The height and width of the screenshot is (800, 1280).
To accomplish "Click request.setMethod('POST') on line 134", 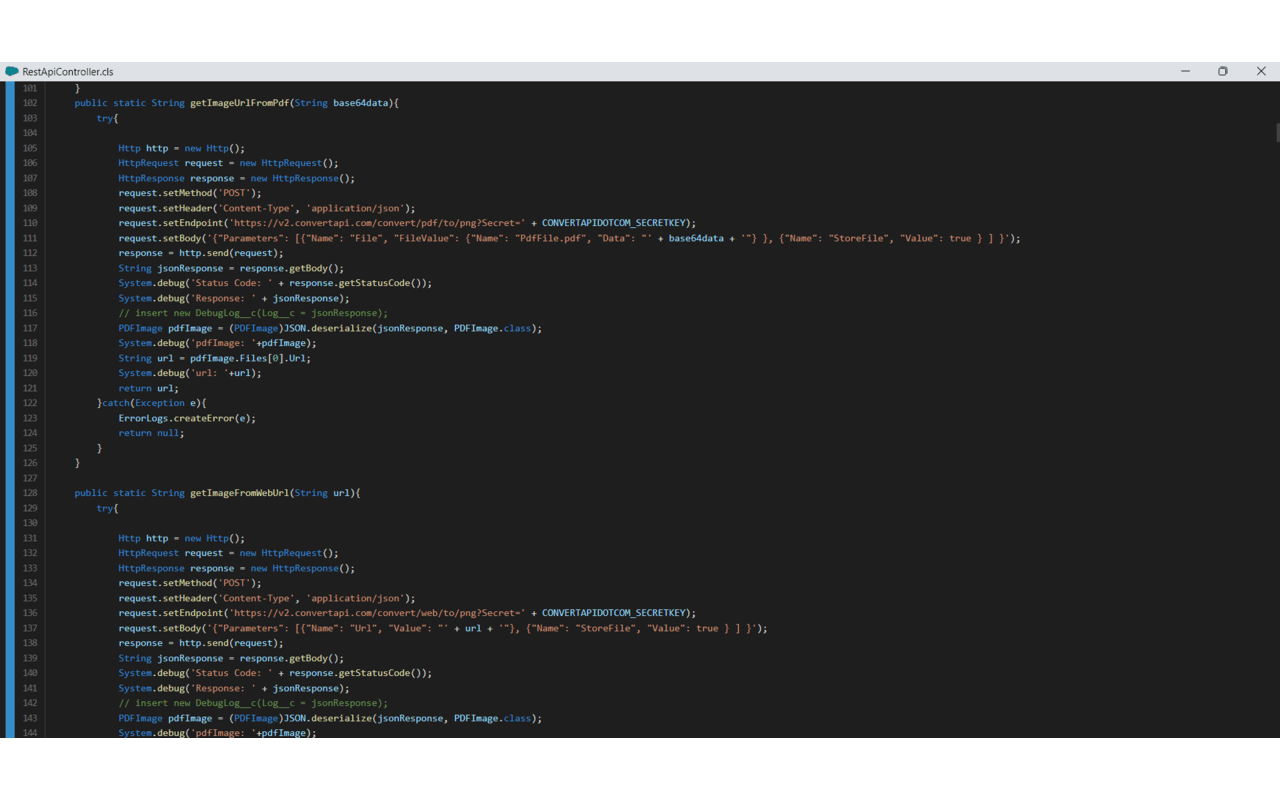I will coord(189,583).
